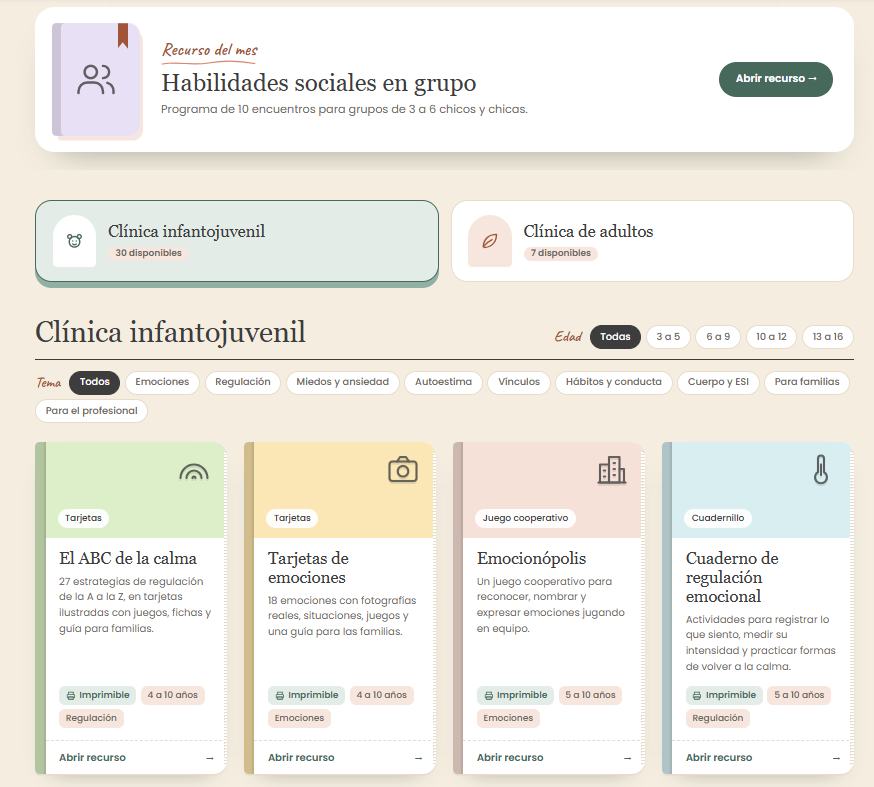Click the purple book thumbnail of Recurso del mes
874x787 pixels.
pos(97,80)
